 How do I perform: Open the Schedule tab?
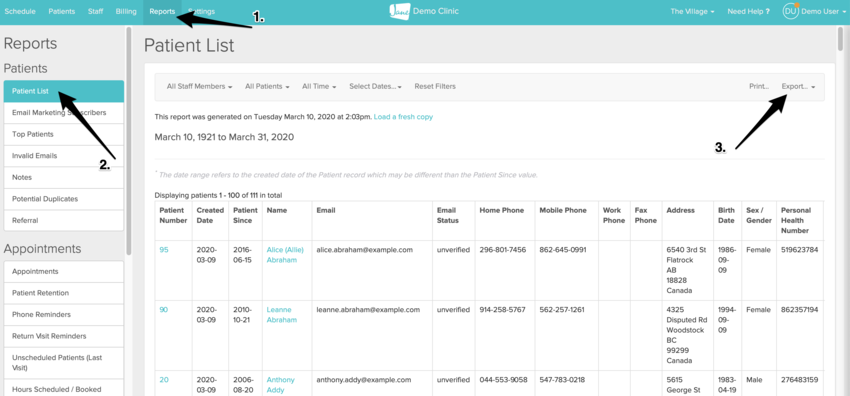pos(20,11)
